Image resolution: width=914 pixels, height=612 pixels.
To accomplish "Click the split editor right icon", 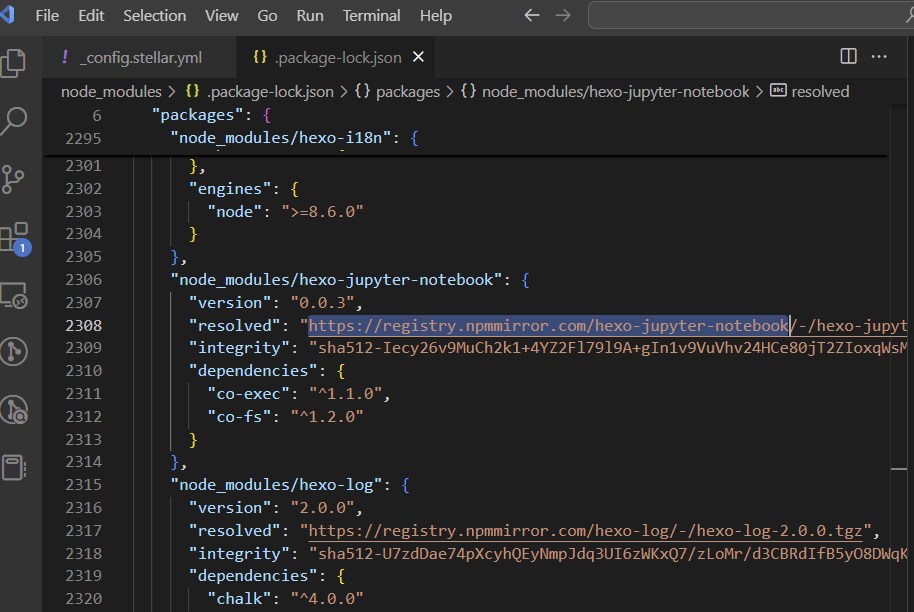I will point(848,57).
